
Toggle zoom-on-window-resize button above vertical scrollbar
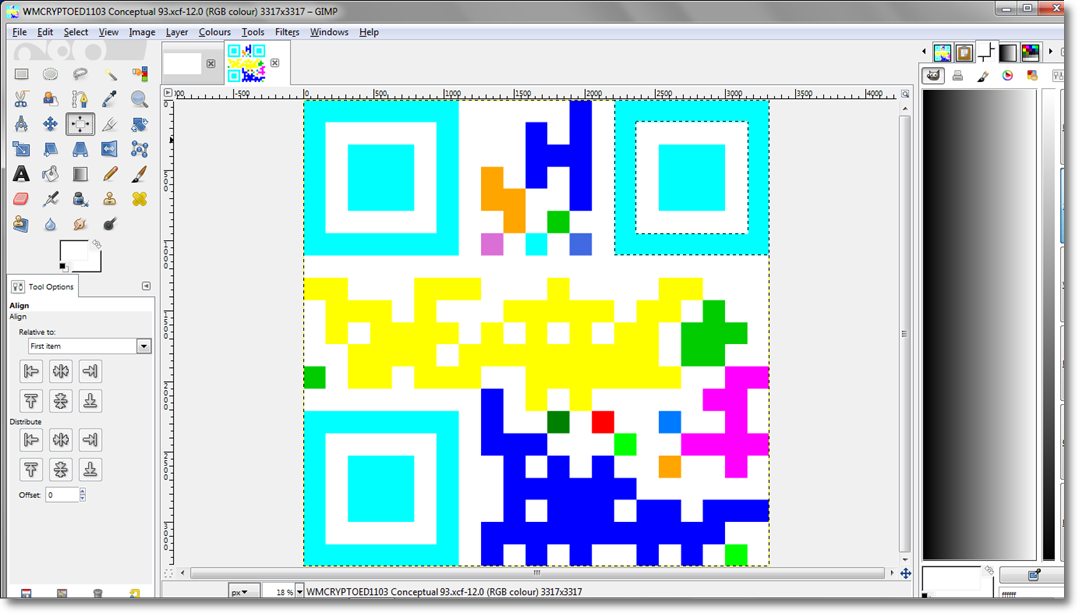pos(905,94)
